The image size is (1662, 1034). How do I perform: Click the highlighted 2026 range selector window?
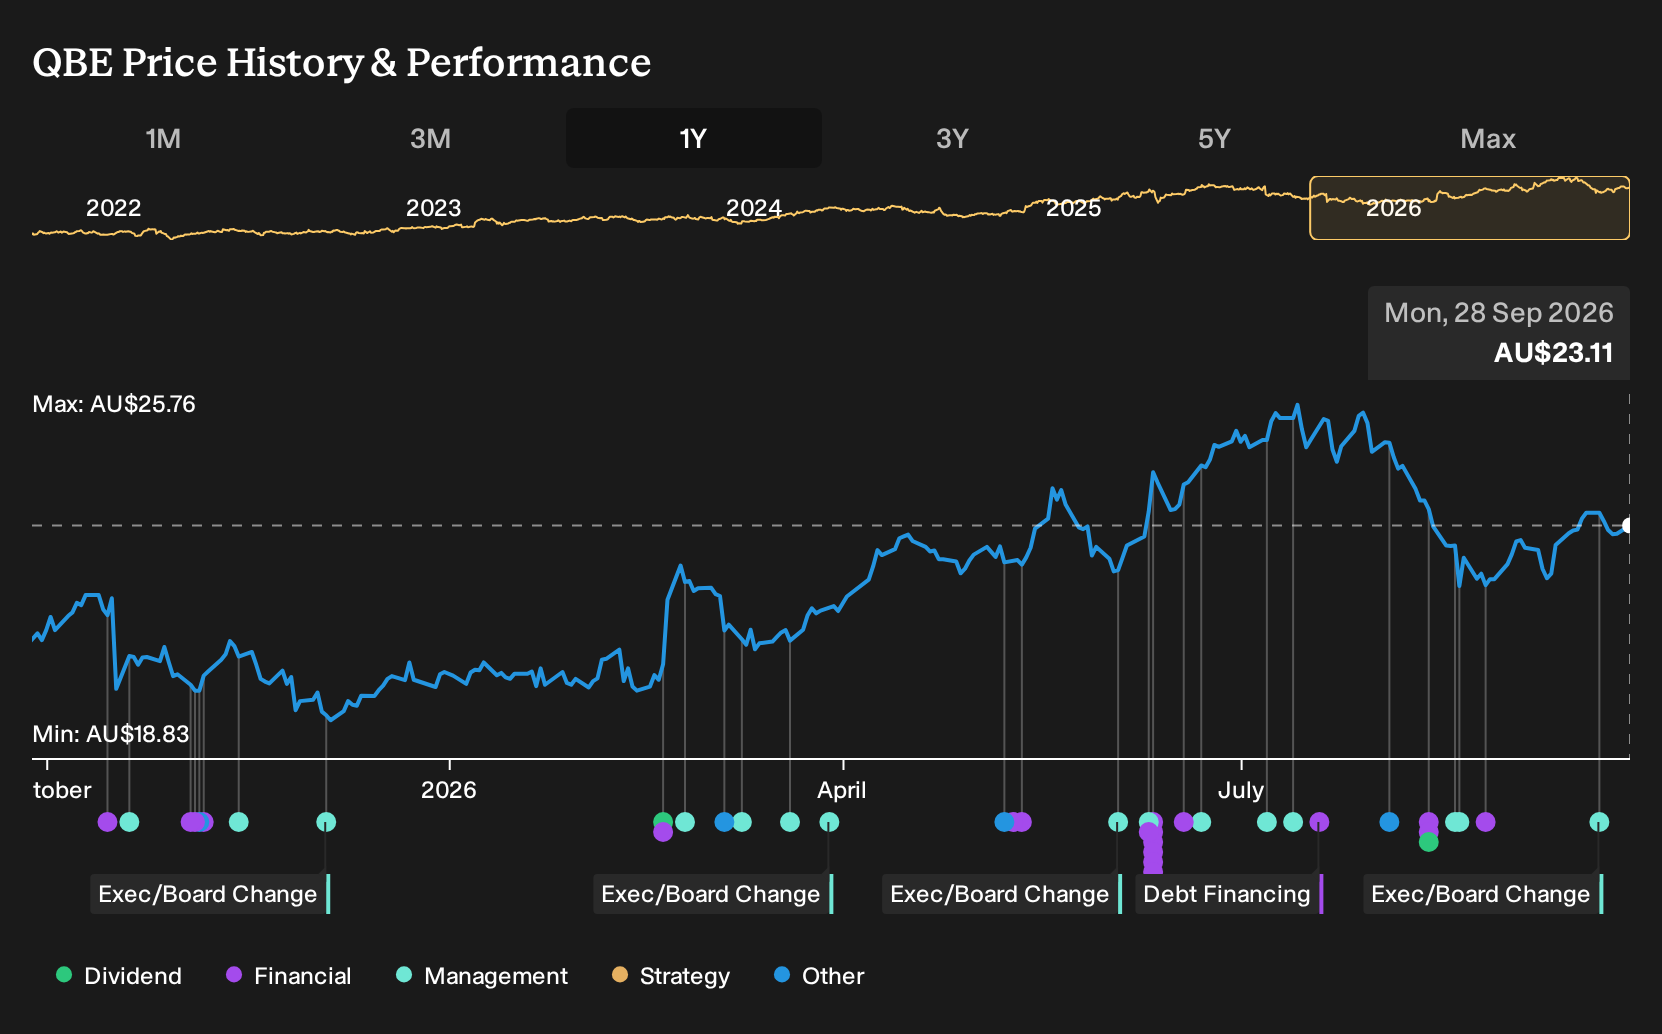point(1469,208)
